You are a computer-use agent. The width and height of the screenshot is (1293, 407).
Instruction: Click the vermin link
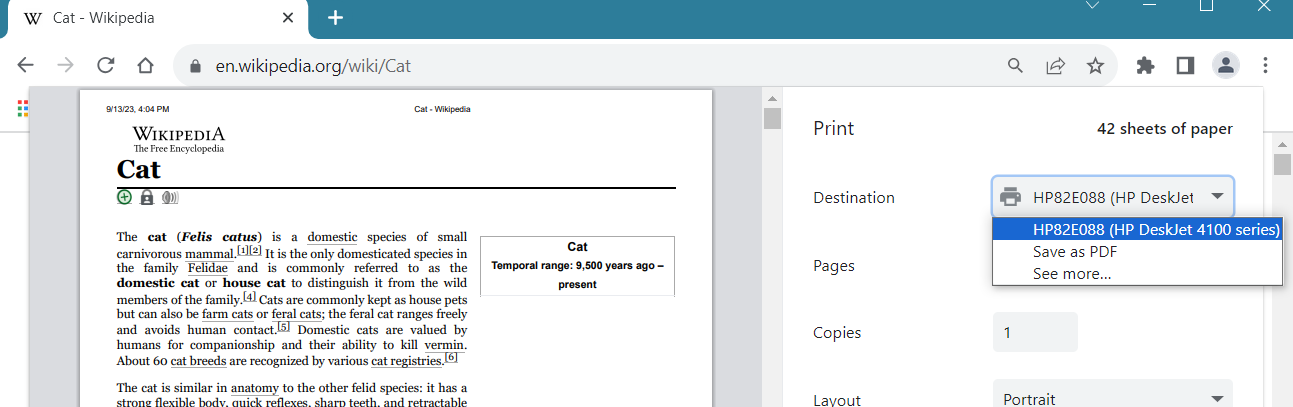click(x=445, y=345)
